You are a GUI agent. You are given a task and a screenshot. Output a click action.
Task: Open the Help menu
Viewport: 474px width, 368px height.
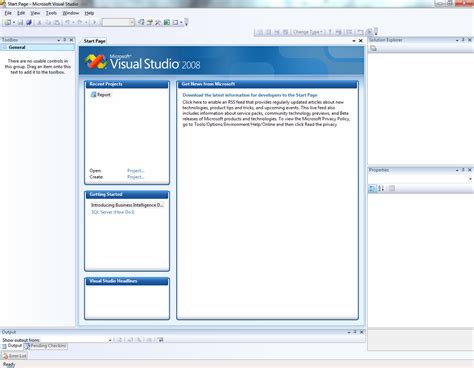pyautogui.click(x=89, y=13)
